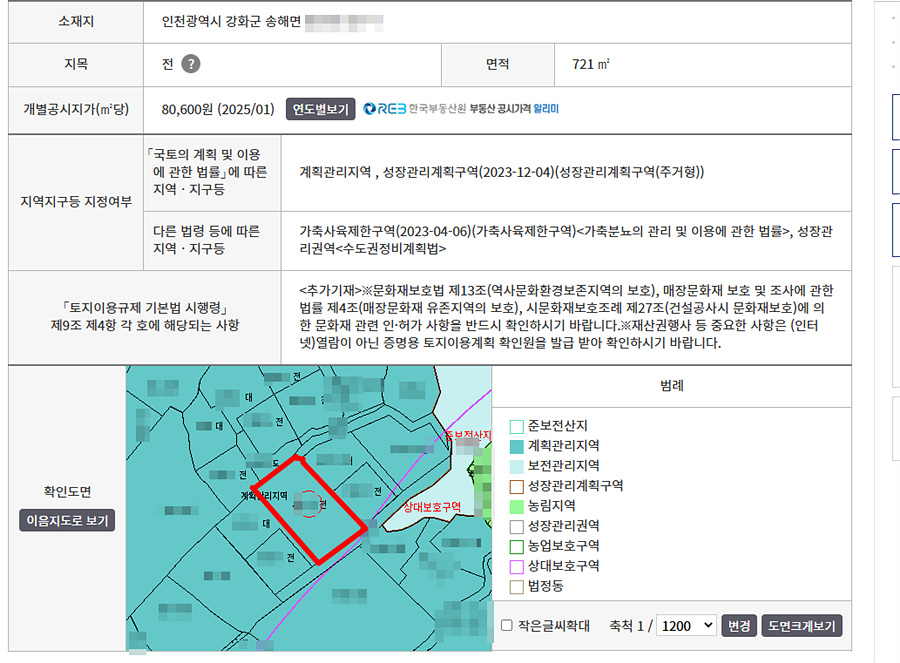This screenshot has width=900, height=663.
Task: Open 연도별보기 for yearly land prices
Action: coord(321,109)
